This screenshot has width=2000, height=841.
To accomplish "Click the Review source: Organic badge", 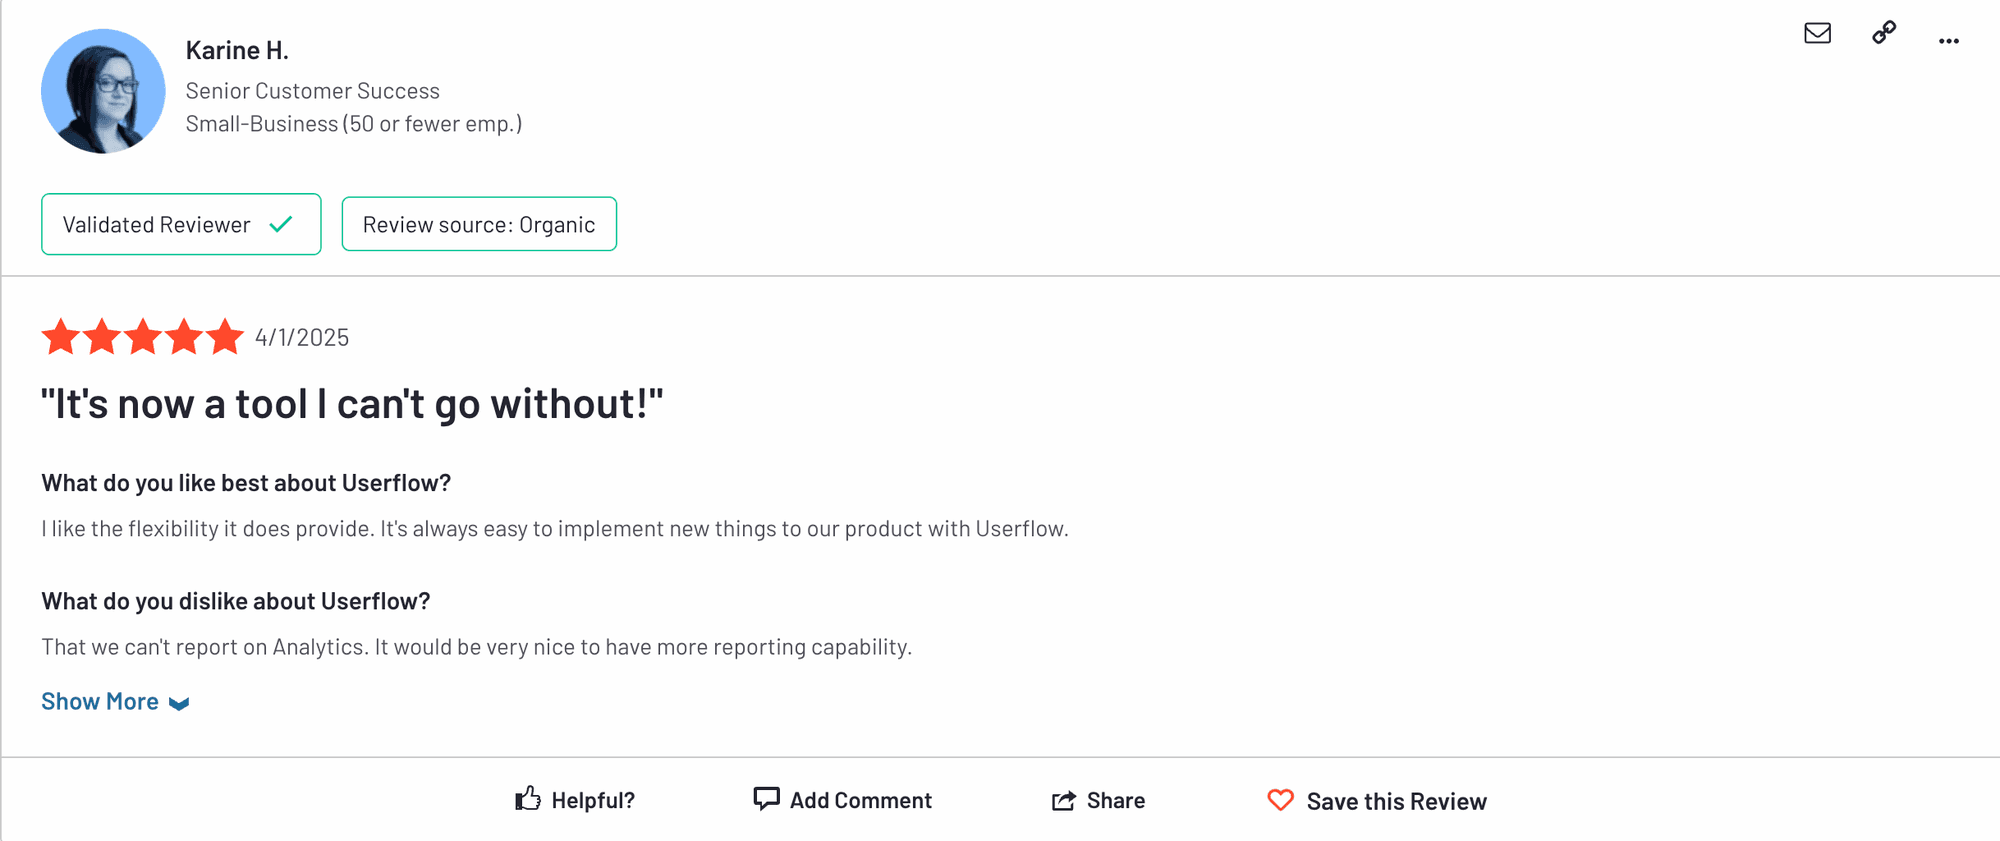I will point(479,225).
